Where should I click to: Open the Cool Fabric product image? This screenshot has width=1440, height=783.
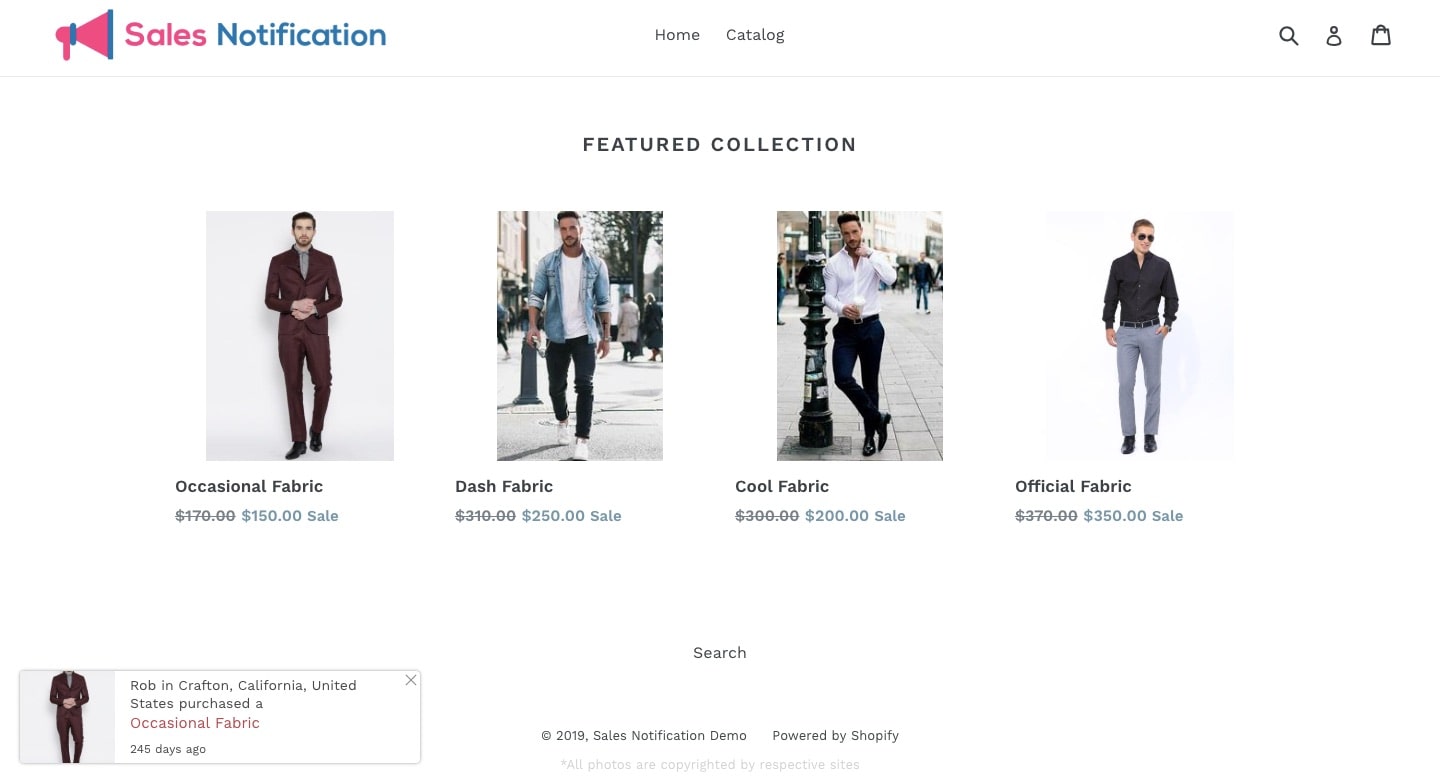point(860,336)
